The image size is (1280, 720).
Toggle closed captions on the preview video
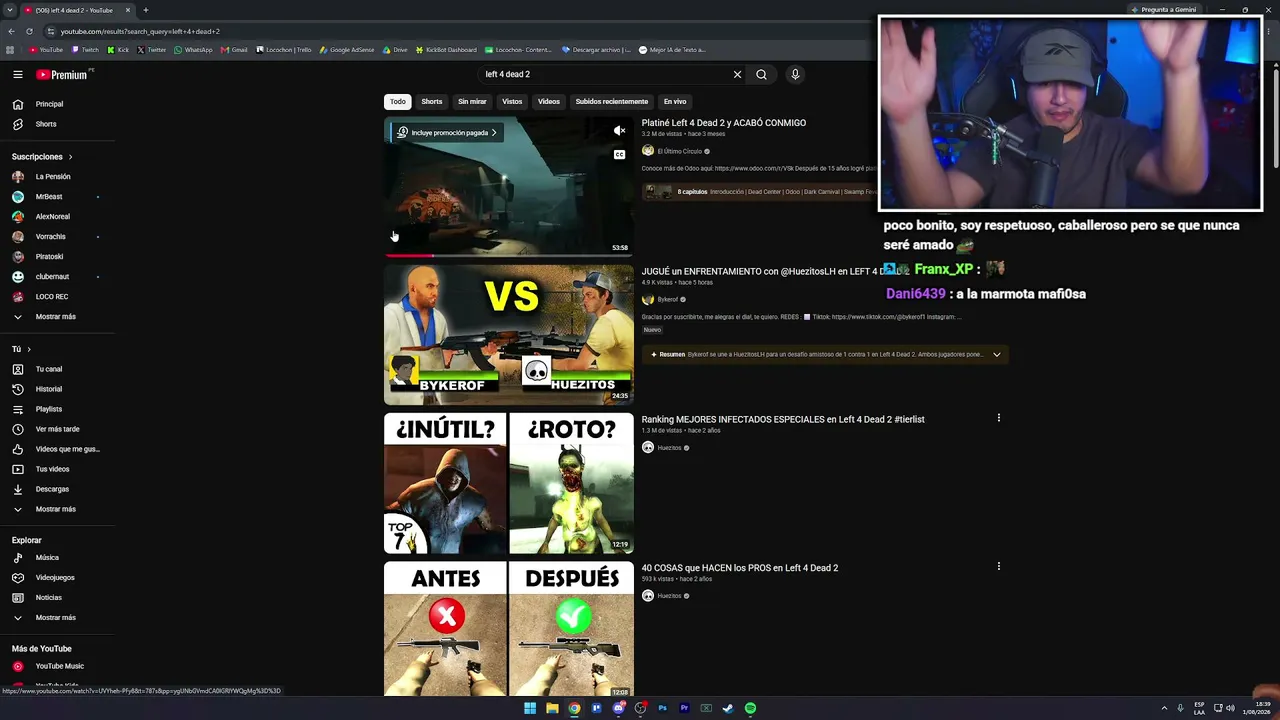pyautogui.click(x=619, y=154)
